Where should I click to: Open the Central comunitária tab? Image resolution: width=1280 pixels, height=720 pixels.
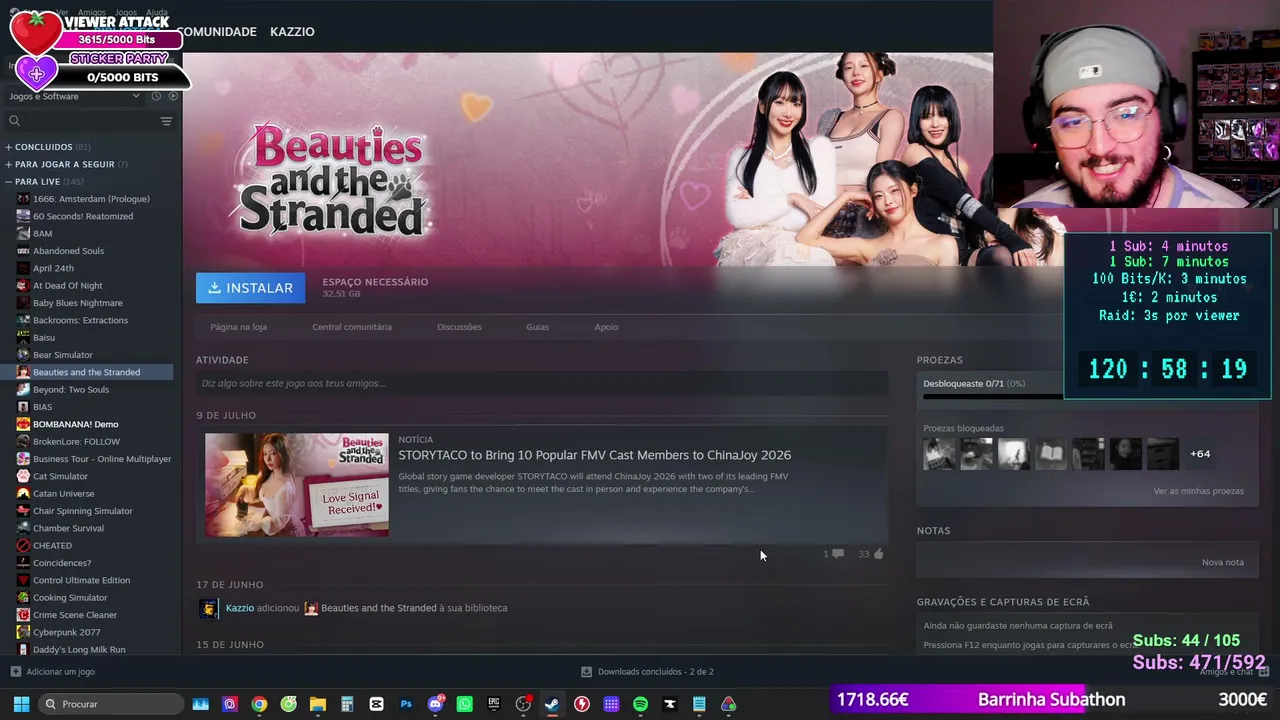(x=352, y=327)
